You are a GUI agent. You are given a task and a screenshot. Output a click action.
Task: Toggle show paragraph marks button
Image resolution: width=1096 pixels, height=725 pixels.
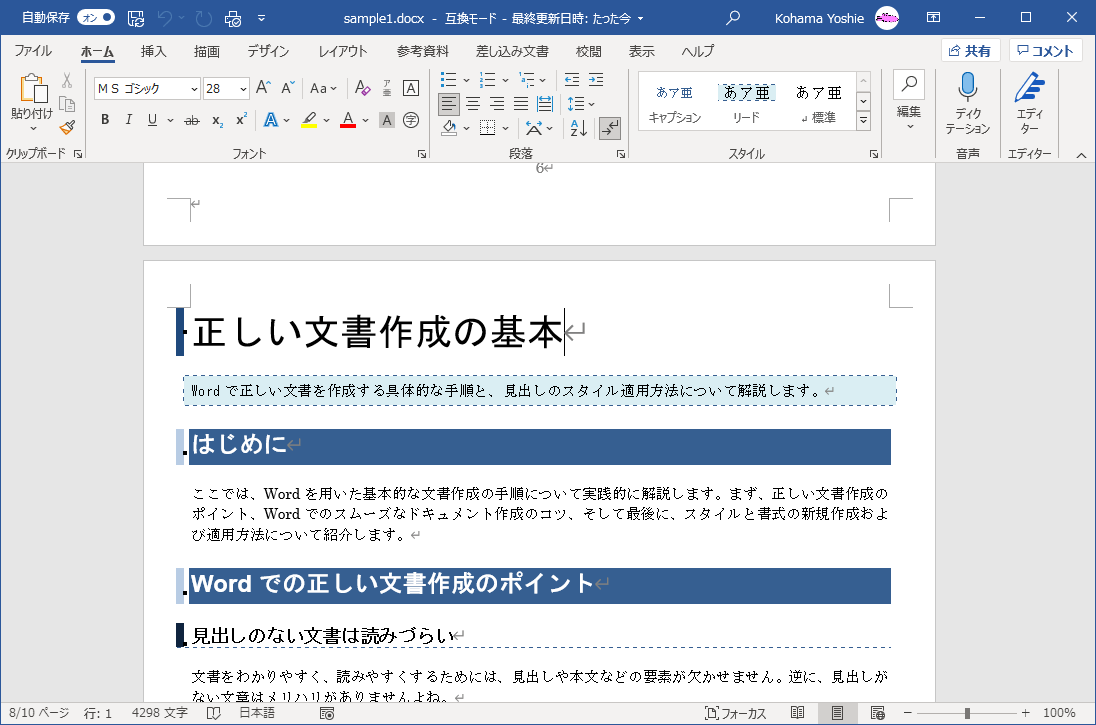tap(610, 128)
